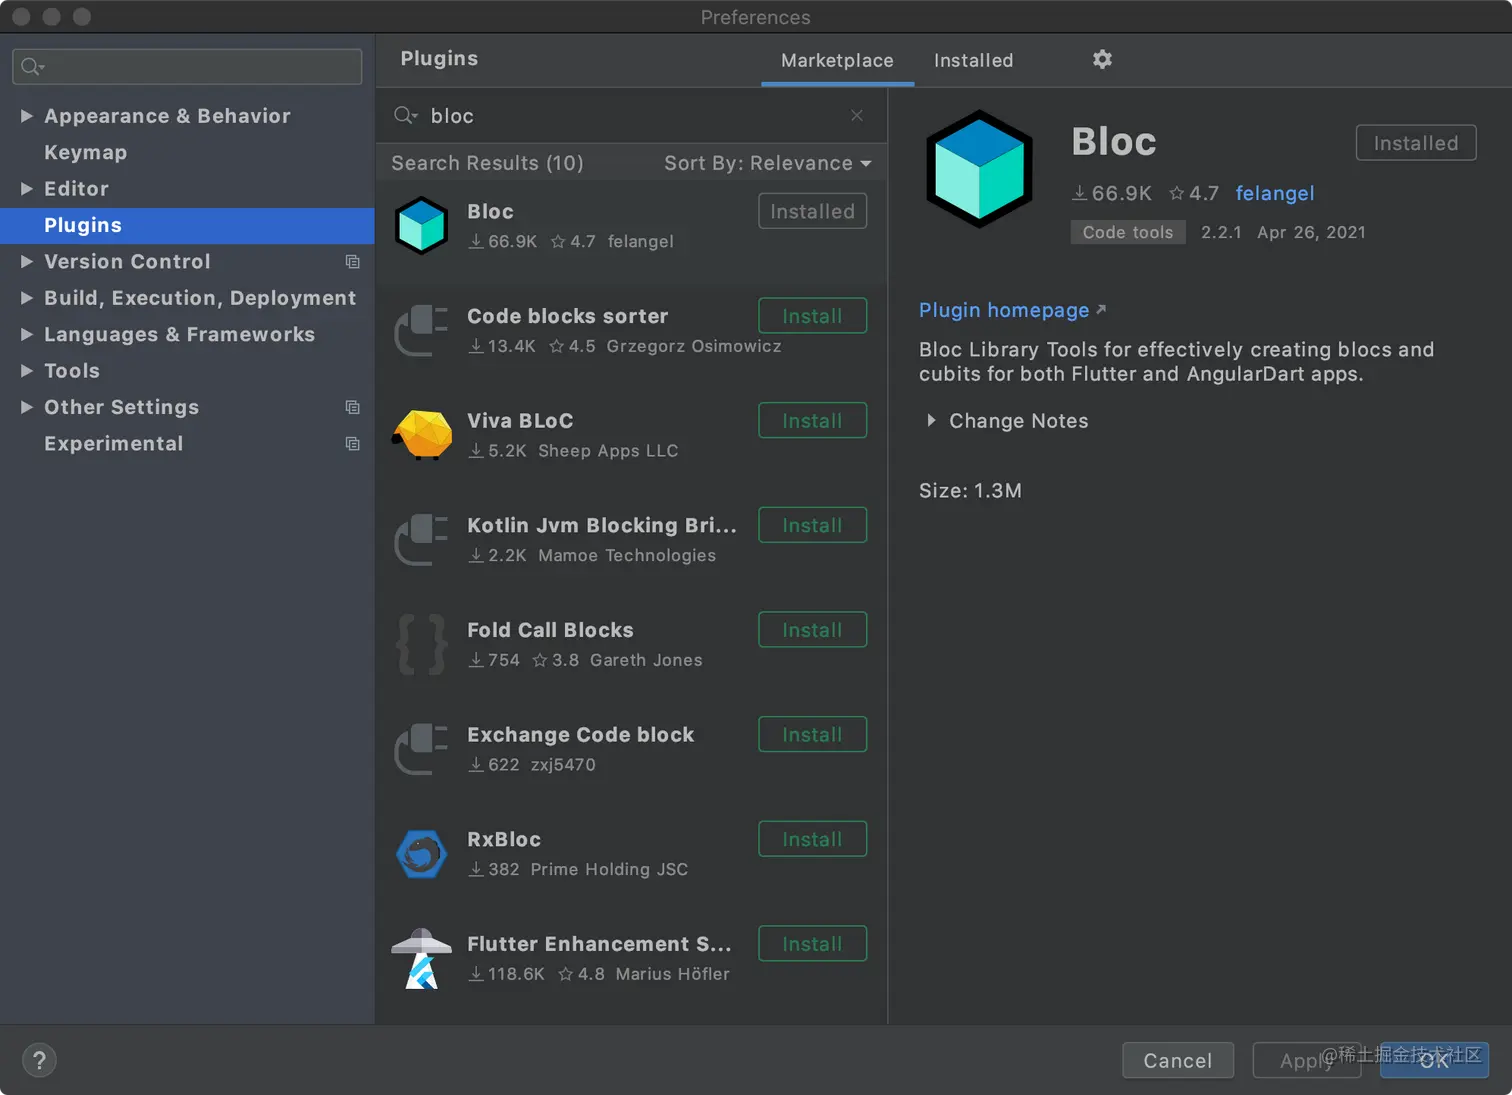The image size is (1512, 1095).
Task: Focus the plugin search field containing bloc
Action: coord(632,115)
